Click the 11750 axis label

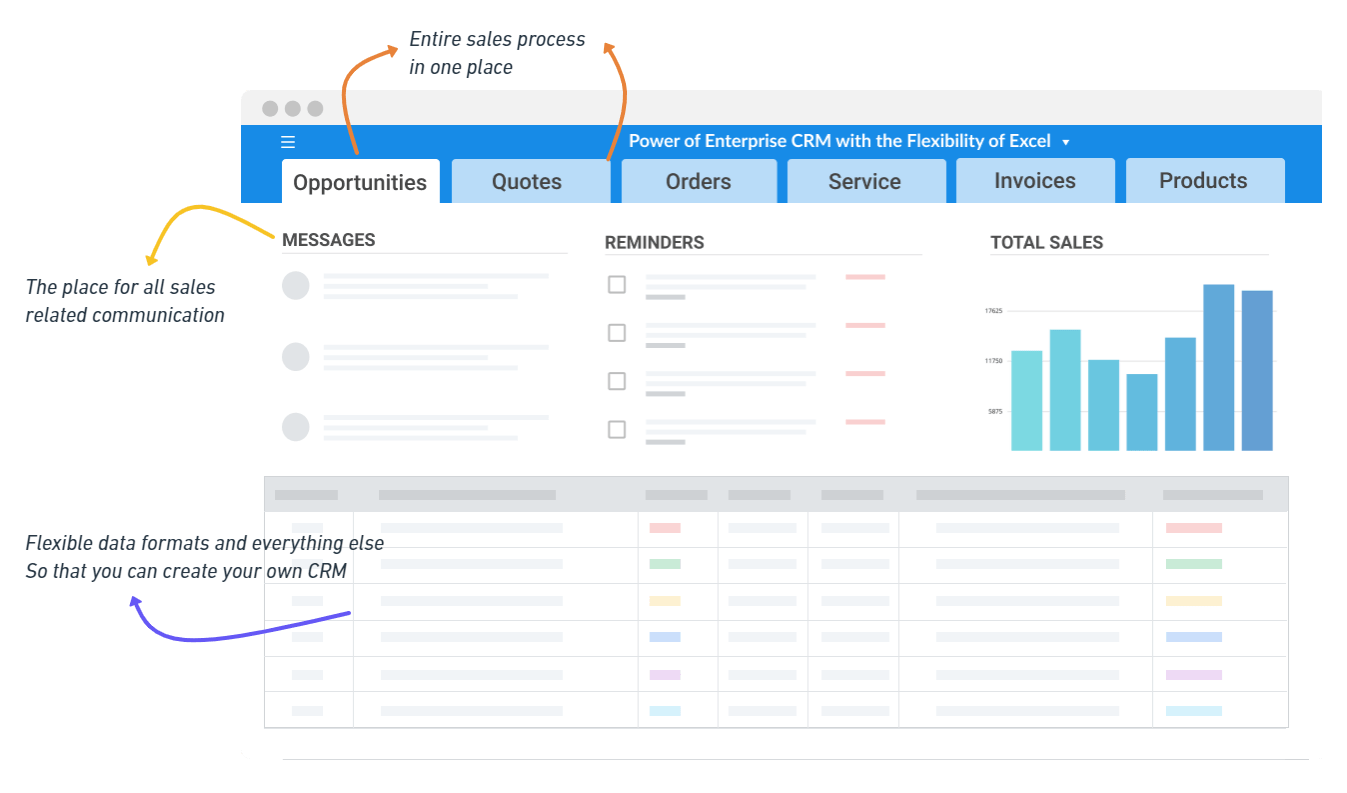[993, 361]
